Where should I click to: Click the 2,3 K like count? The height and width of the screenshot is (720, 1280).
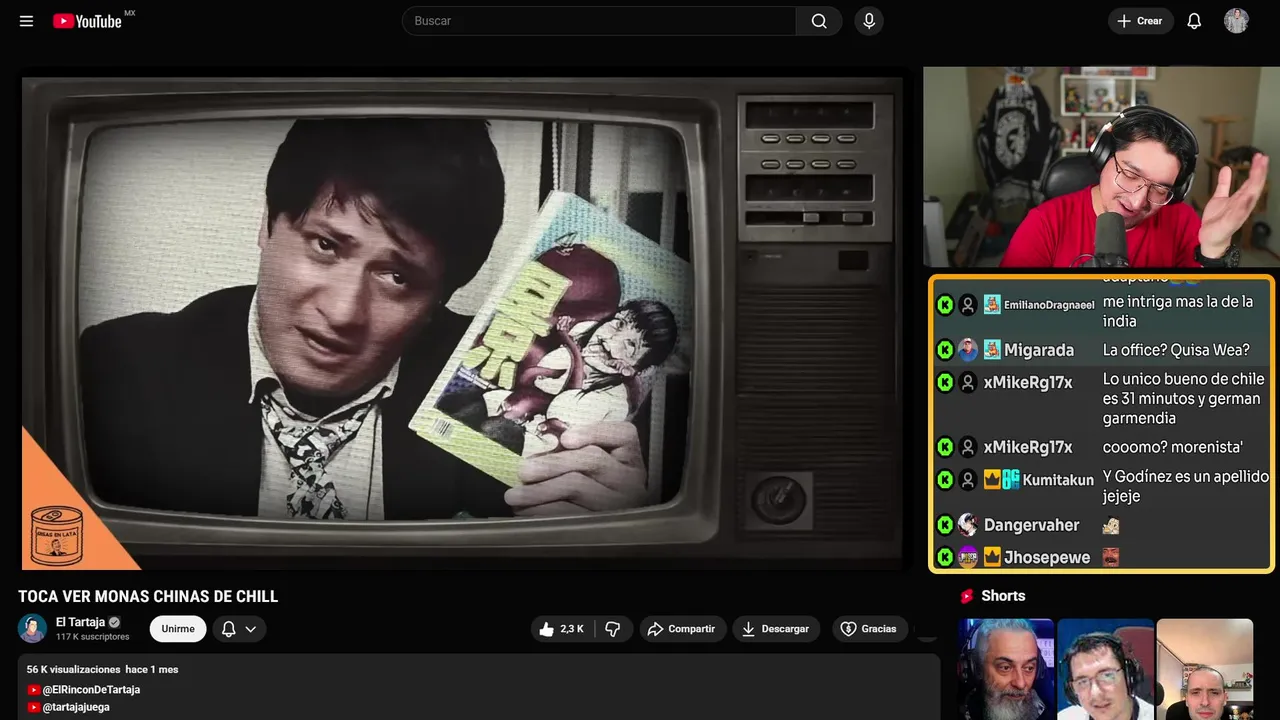pos(572,629)
